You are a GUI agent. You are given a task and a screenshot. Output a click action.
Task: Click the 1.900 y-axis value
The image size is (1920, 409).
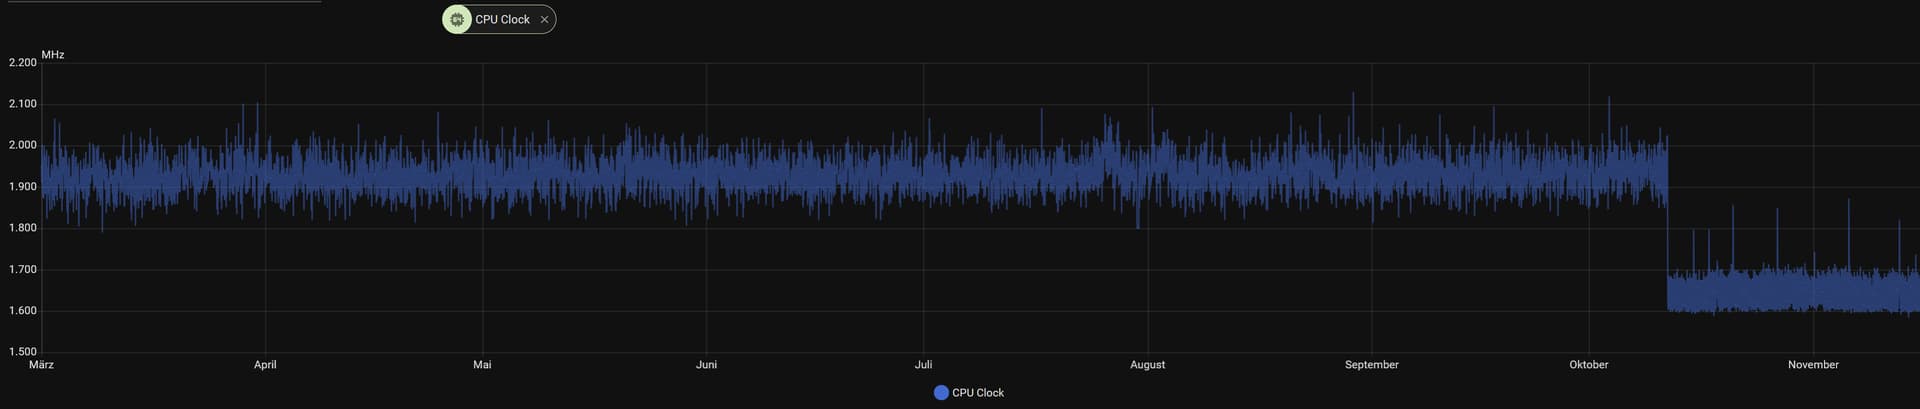tap(22, 187)
